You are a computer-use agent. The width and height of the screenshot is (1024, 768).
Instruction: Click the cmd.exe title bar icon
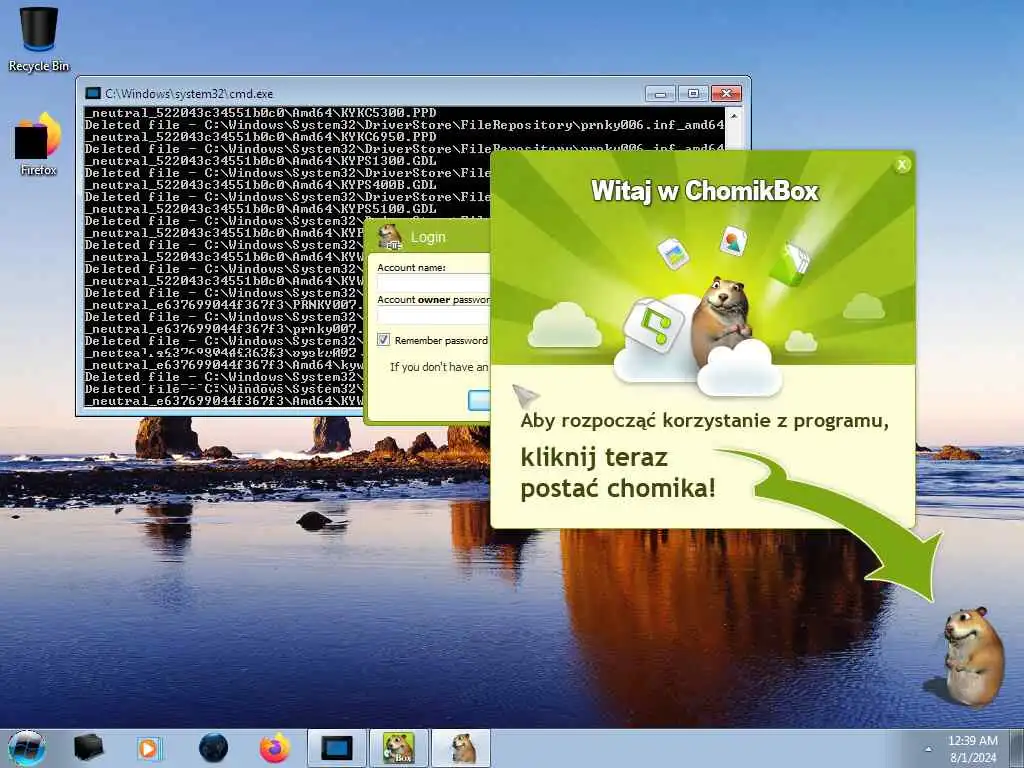93,93
